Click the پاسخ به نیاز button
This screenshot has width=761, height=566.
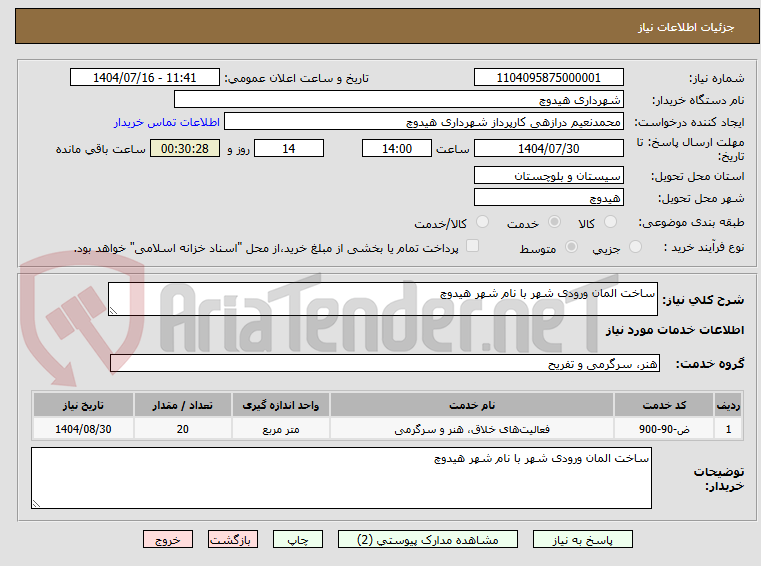point(582,539)
